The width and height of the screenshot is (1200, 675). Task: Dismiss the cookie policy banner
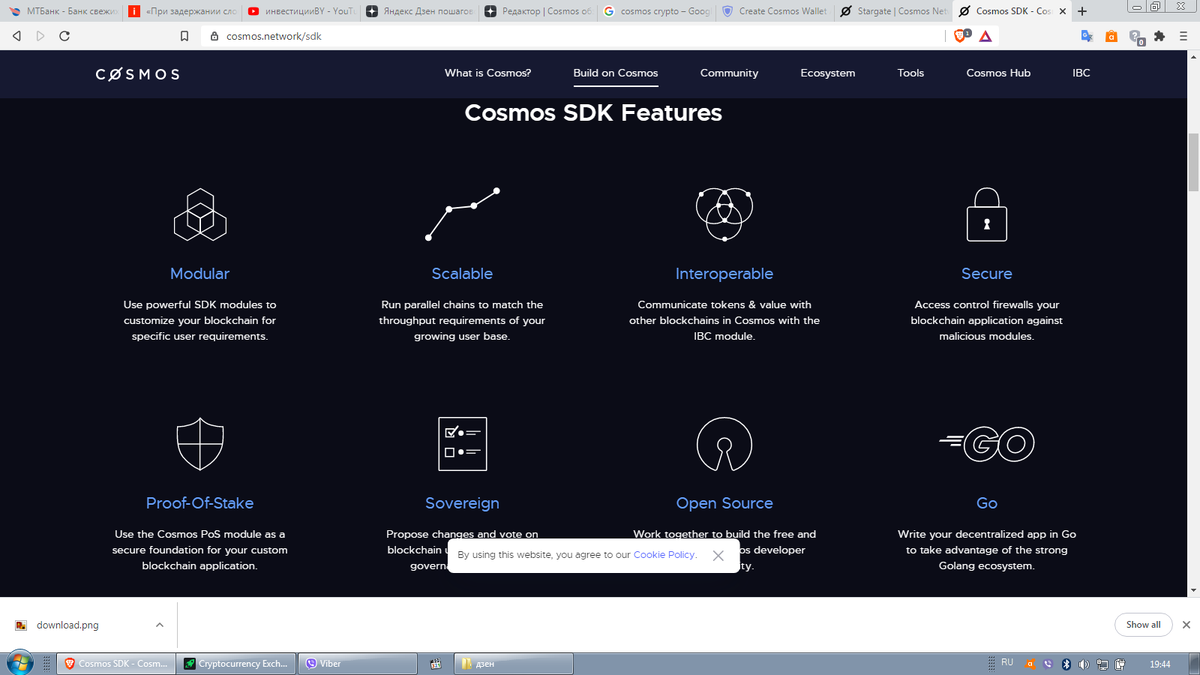tap(718, 555)
